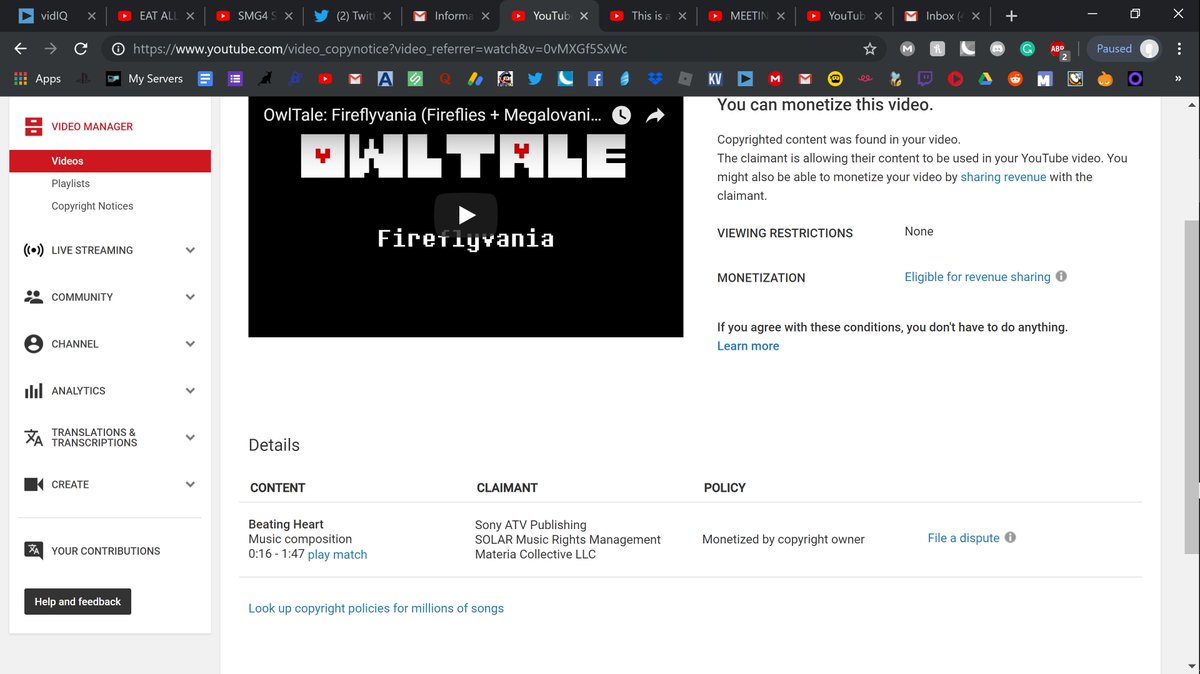Click info icon beside File a dispute

1010,537
